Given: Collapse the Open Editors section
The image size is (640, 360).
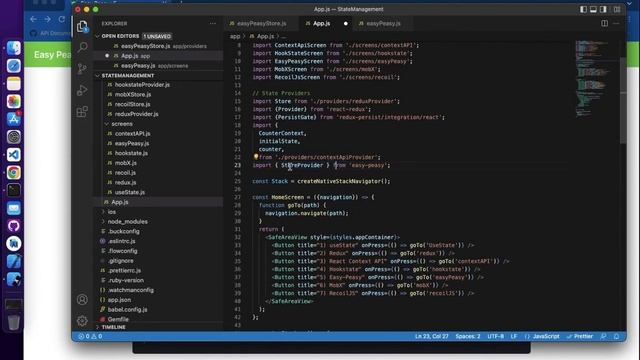Looking at the screenshot, I should click(x=120, y=36).
